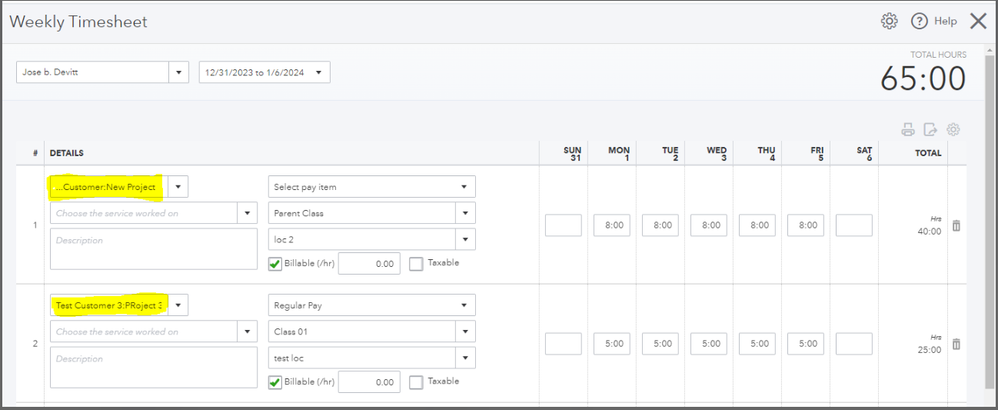Viewport: 998px width, 410px height.
Task: Open the Select pay item dropdown
Action: 463,187
